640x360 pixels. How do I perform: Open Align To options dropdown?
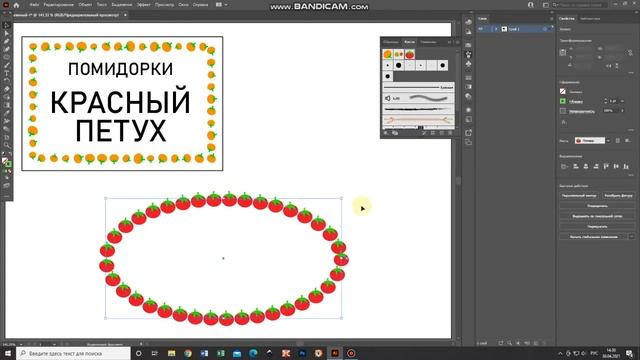[565, 166]
